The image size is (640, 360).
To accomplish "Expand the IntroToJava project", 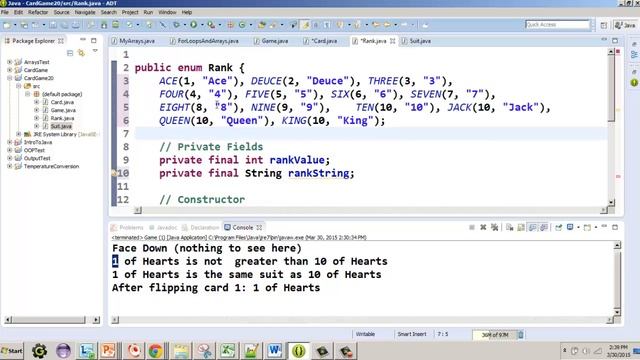I will (9, 142).
